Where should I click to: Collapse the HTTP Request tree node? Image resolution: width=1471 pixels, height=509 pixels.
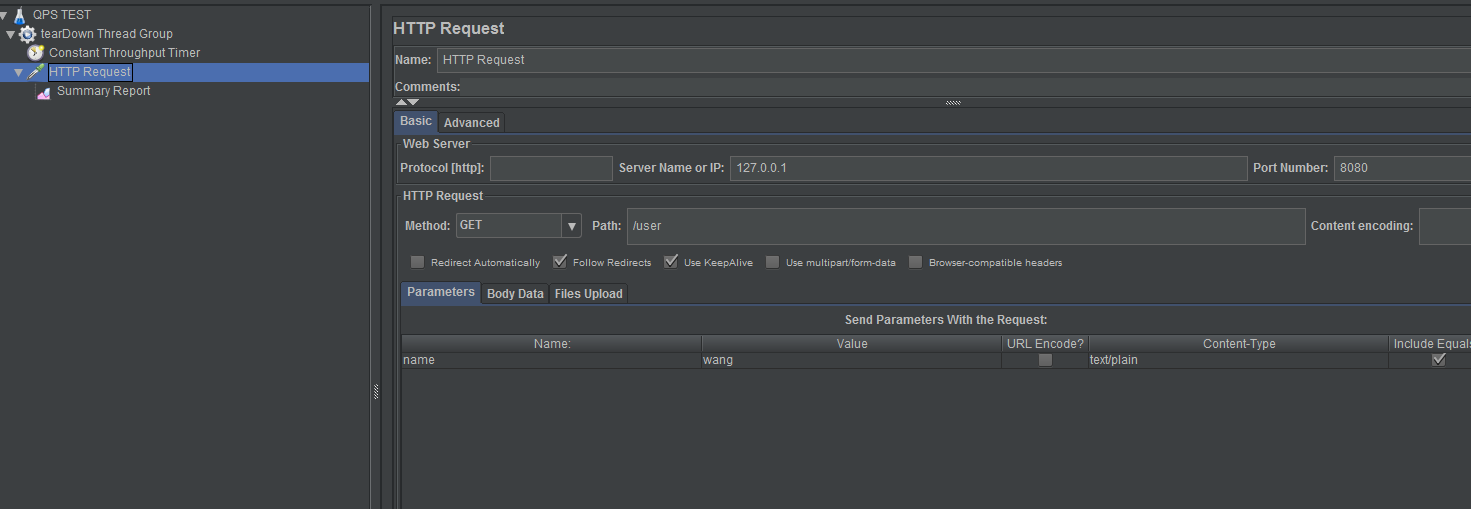pos(19,72)
